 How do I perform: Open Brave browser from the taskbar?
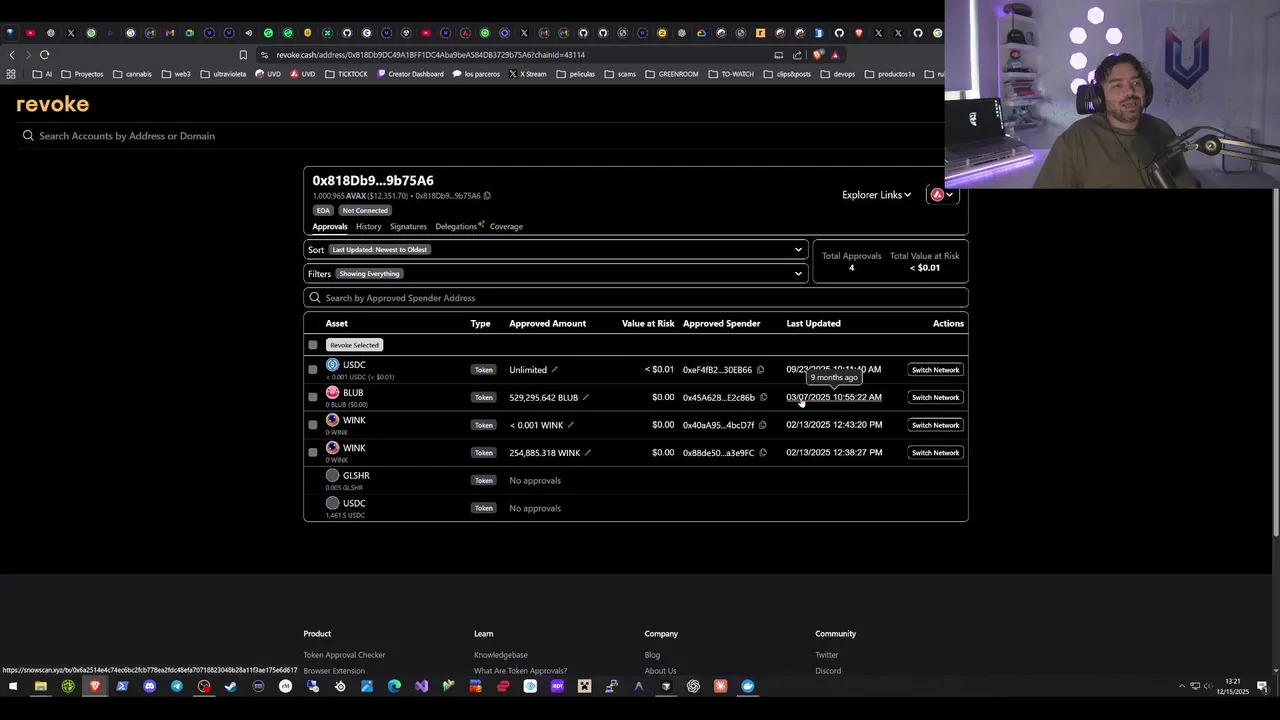pos(95,686)
